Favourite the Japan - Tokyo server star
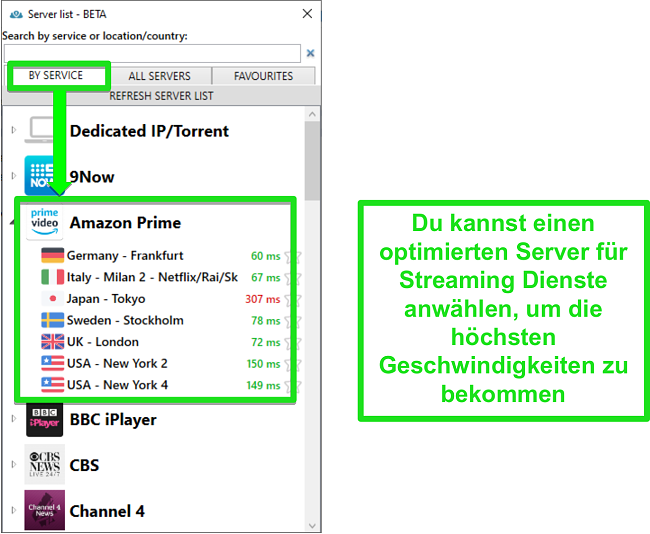Screen dimensions: 650x534 293,300
